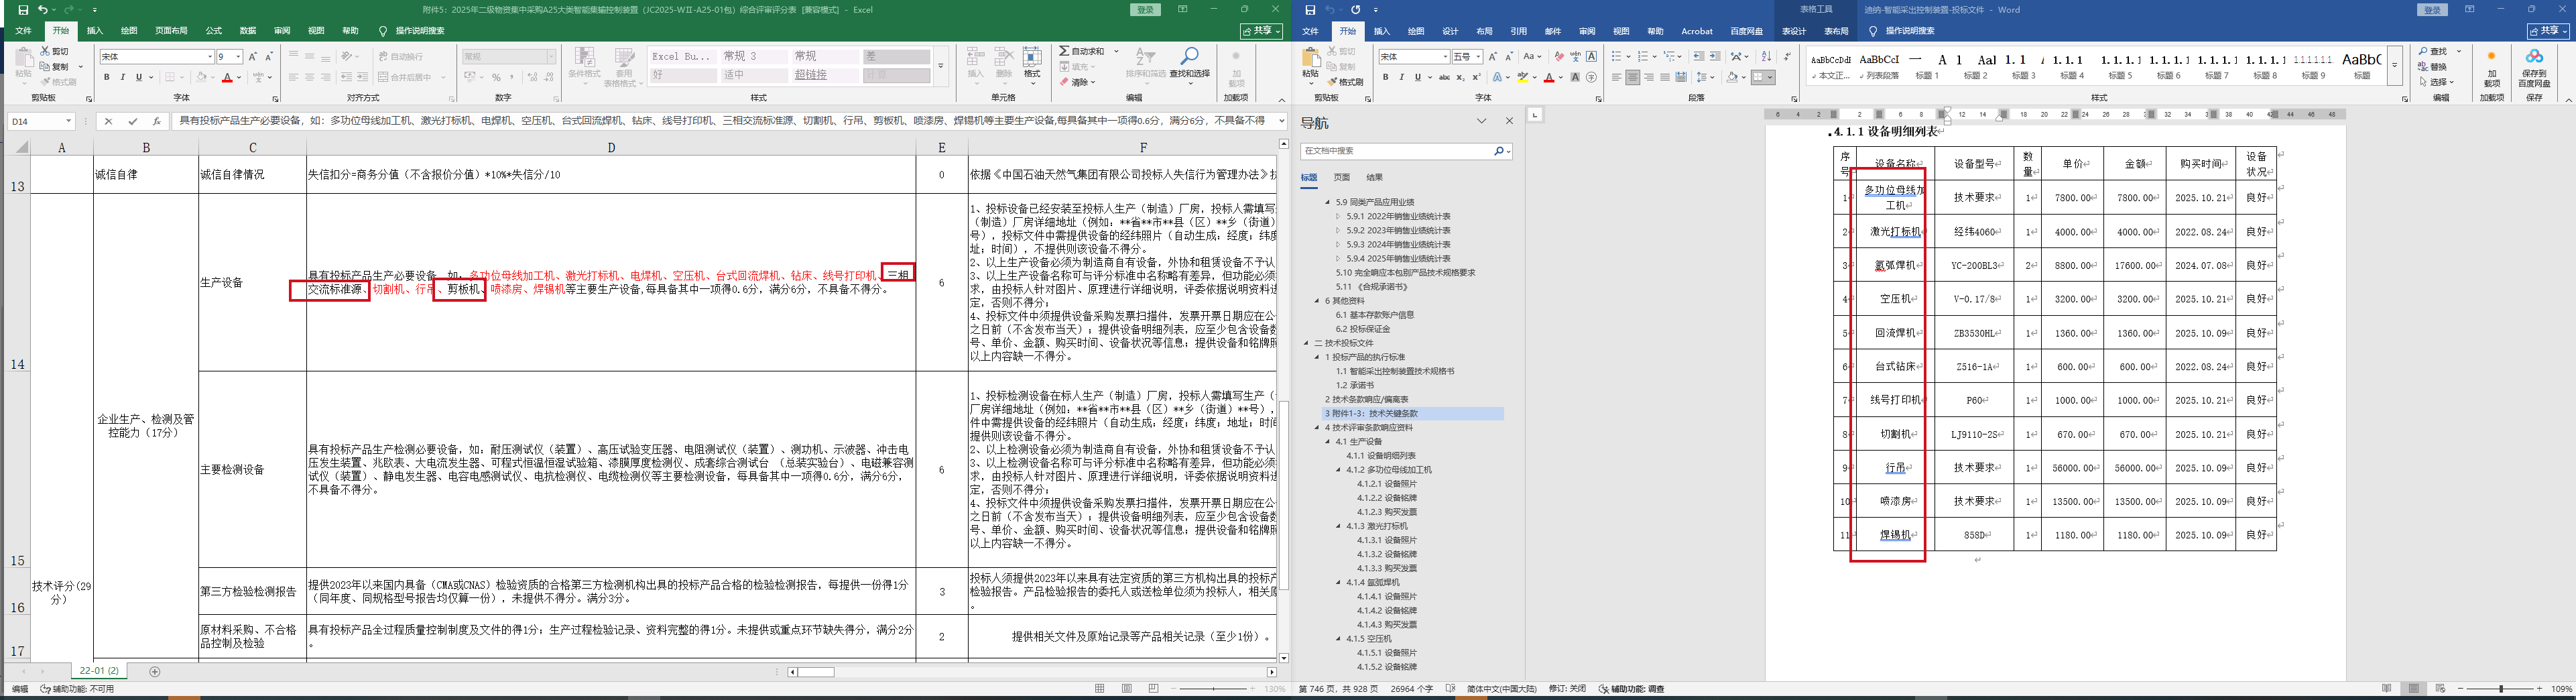Click the insert function fx button
This screenshot has width=2576, height=700.
click(156, 121)
